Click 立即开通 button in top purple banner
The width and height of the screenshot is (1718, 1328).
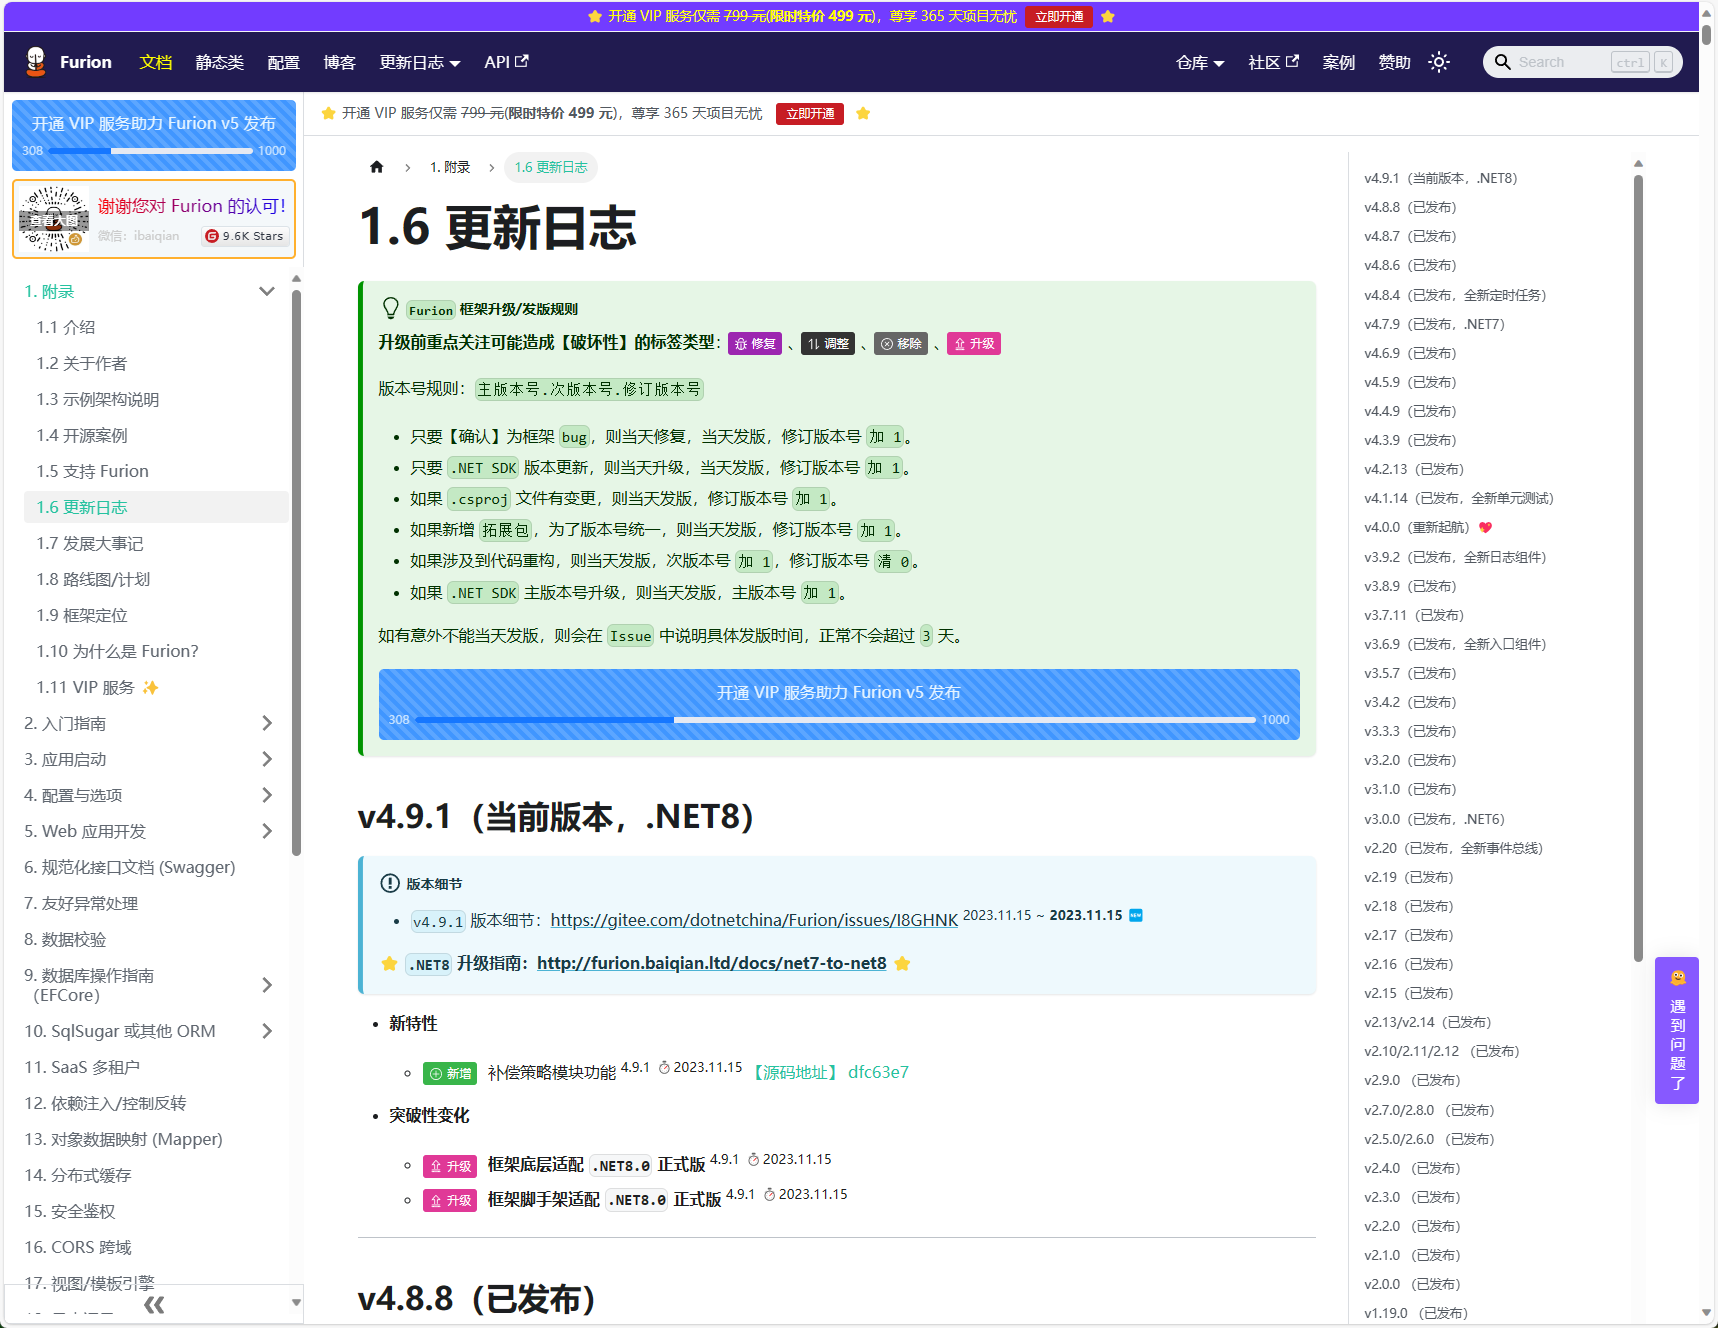pyautogui.click(x=1059, y=16)
